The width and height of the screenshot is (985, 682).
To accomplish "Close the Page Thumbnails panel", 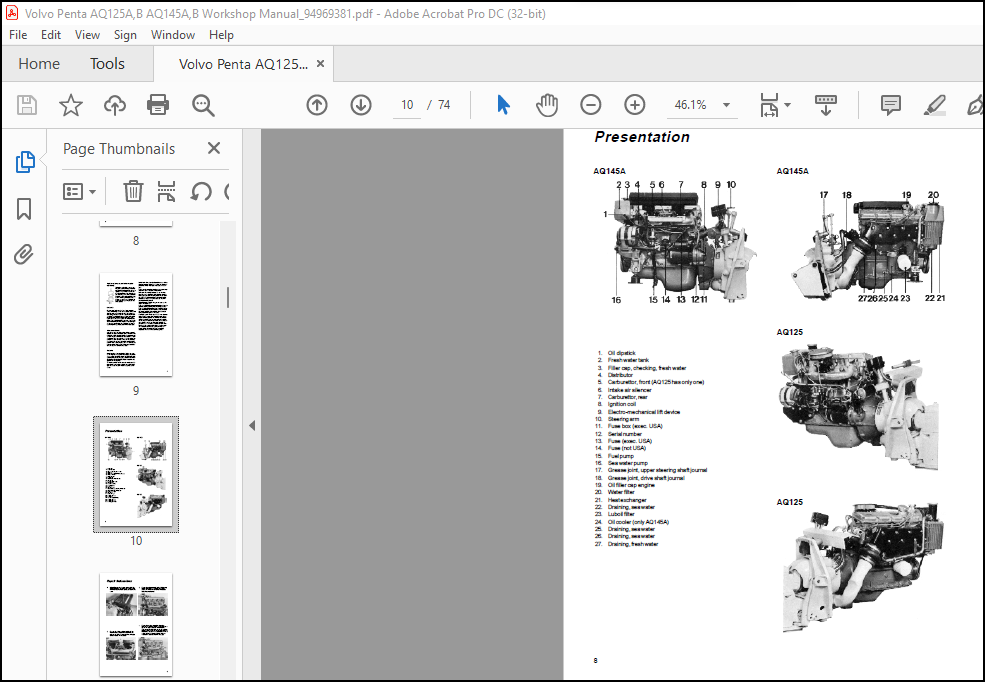I will 214,148.
